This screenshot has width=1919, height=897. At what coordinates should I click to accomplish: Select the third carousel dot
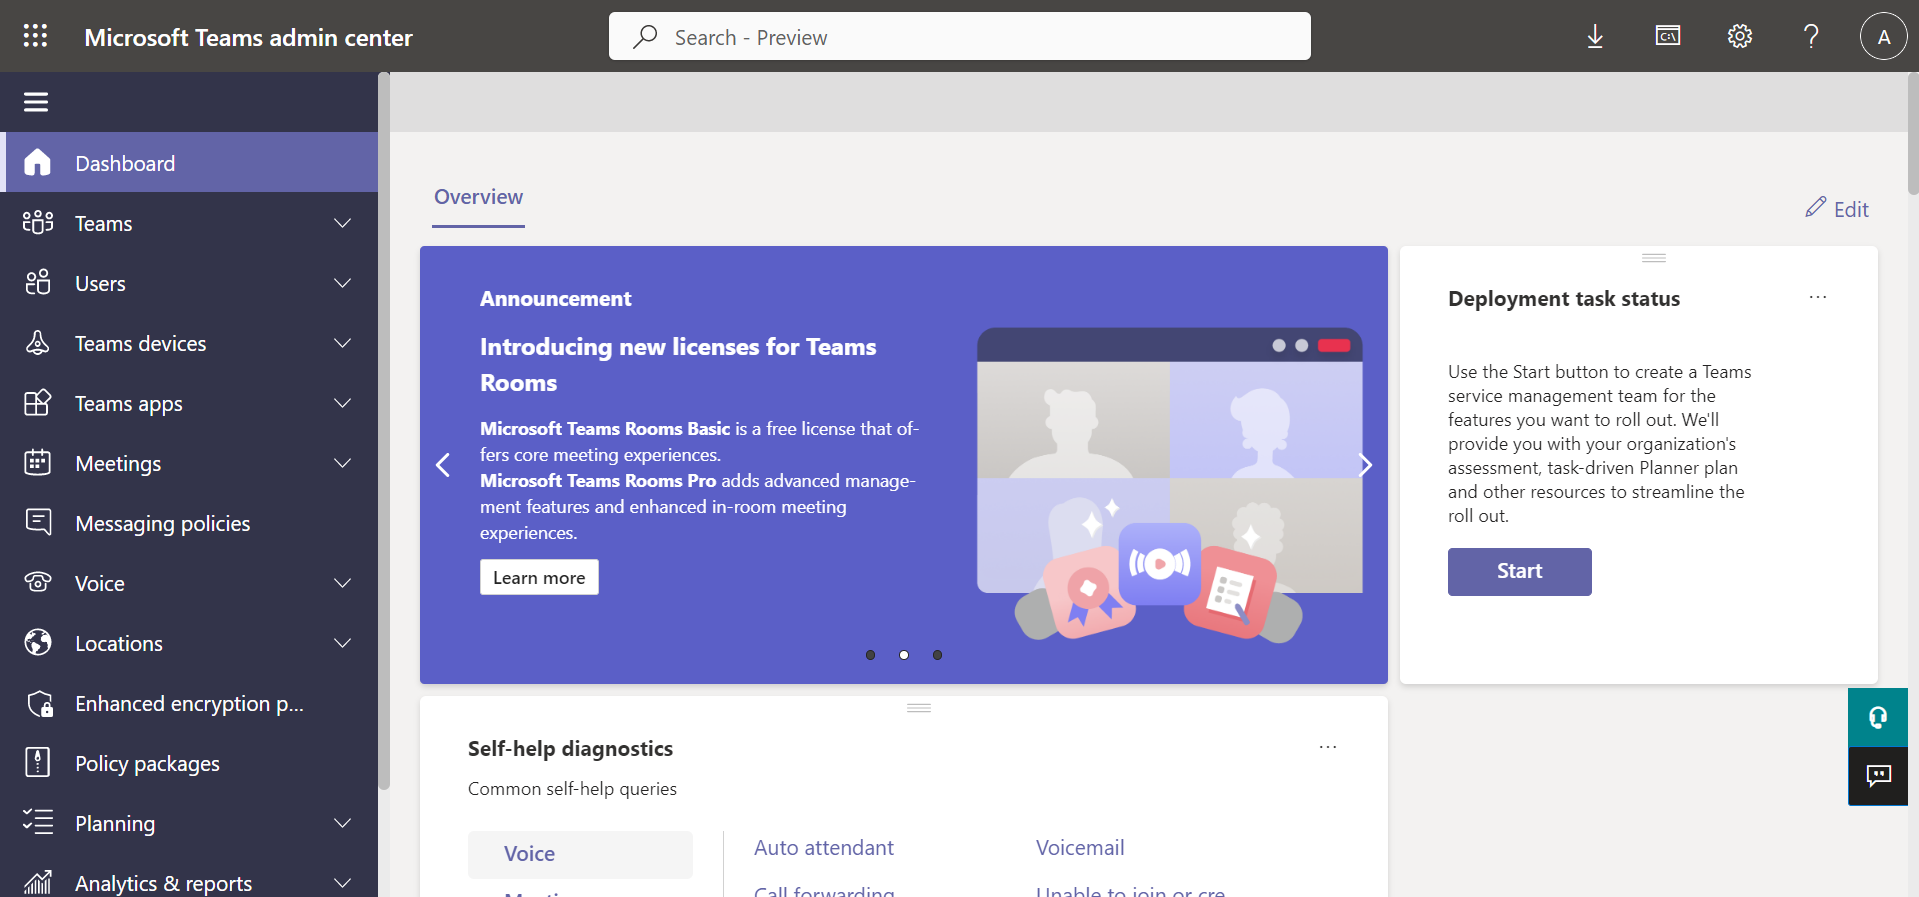937,655
